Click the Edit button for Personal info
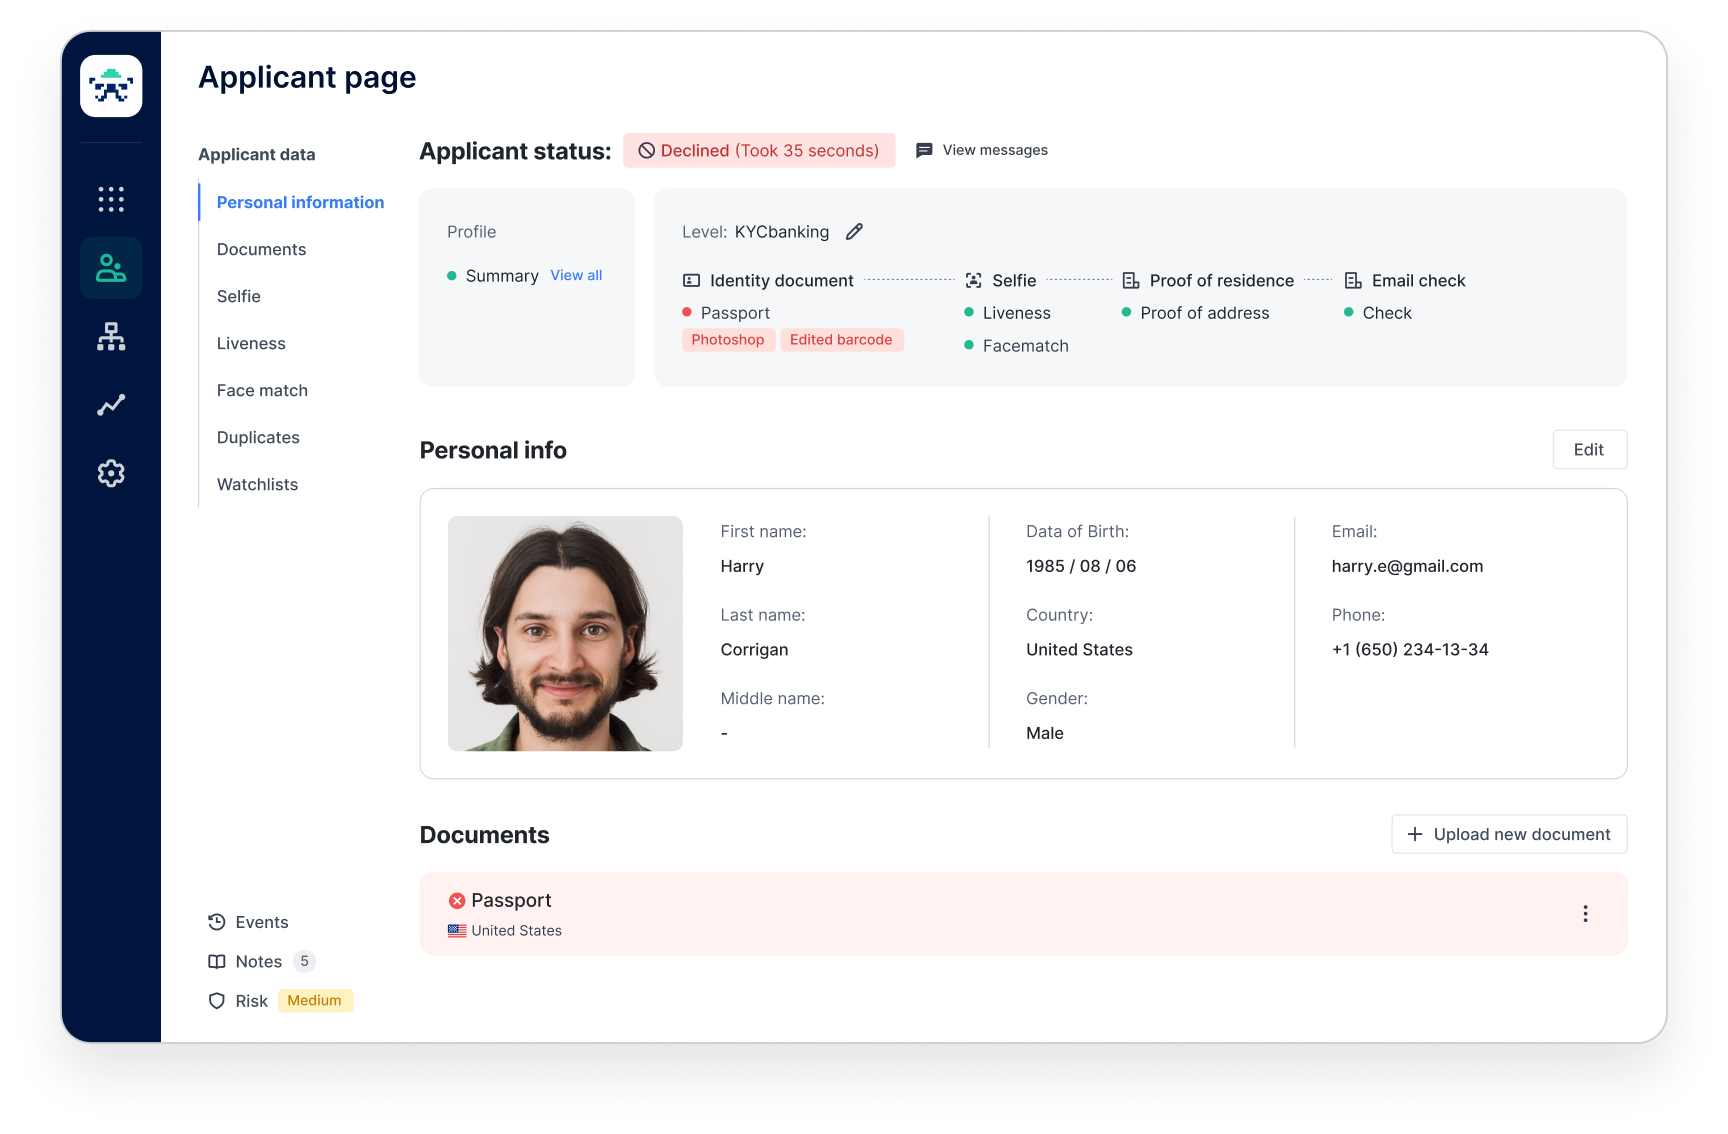 click(1589, 450)
